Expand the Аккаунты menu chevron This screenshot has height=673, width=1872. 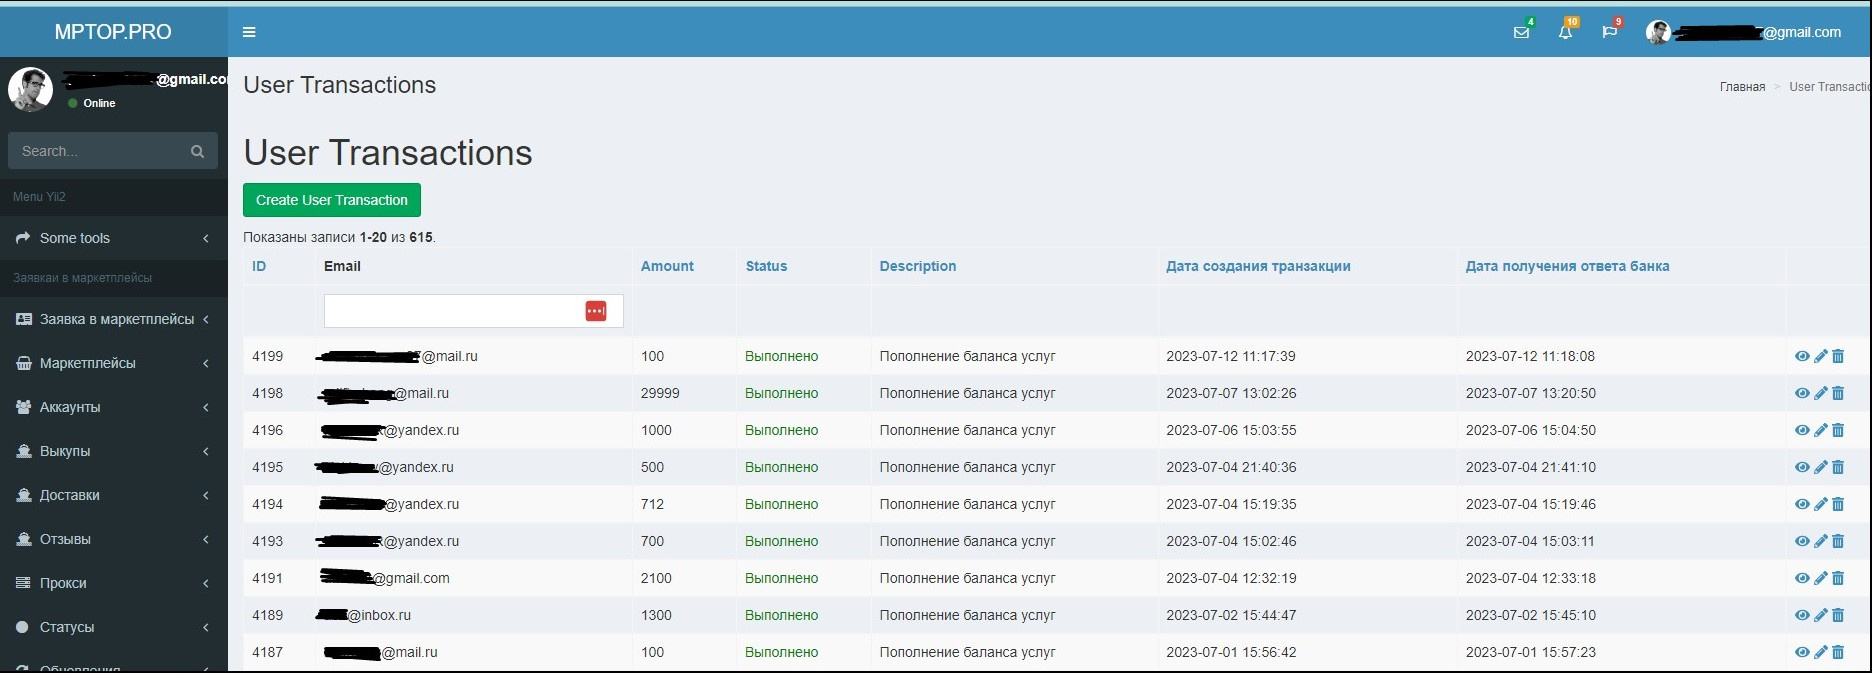click(206, 407)
